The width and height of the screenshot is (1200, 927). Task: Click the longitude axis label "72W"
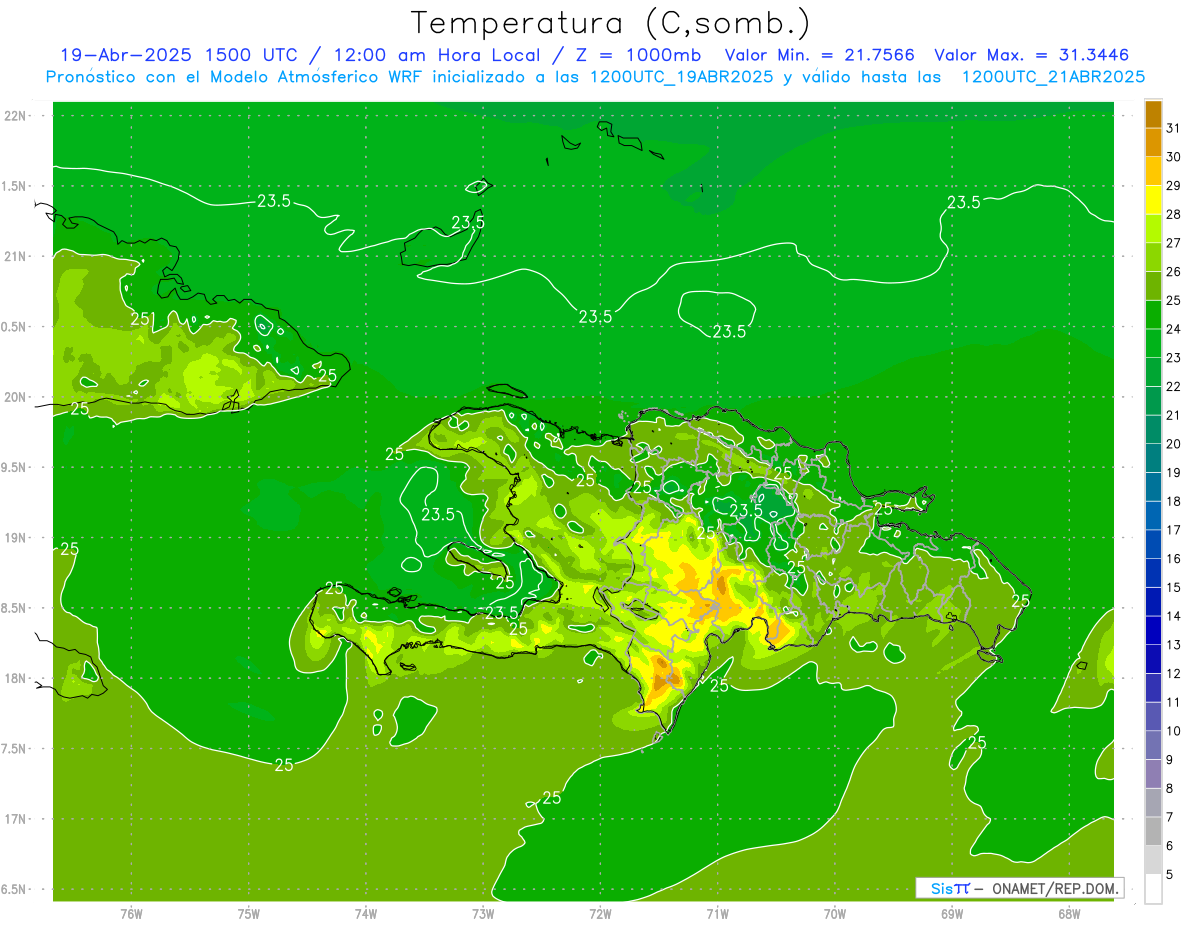(x=600, y=913)
